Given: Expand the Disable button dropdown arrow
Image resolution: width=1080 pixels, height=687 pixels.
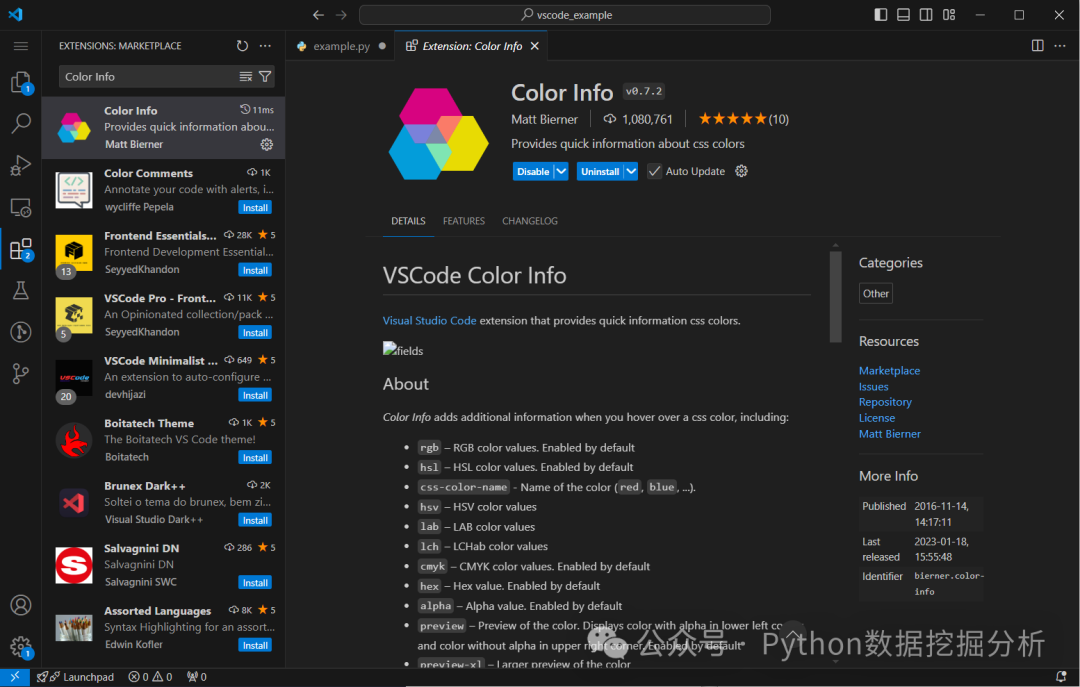Looking at the screenshot, I should point(561,171).
